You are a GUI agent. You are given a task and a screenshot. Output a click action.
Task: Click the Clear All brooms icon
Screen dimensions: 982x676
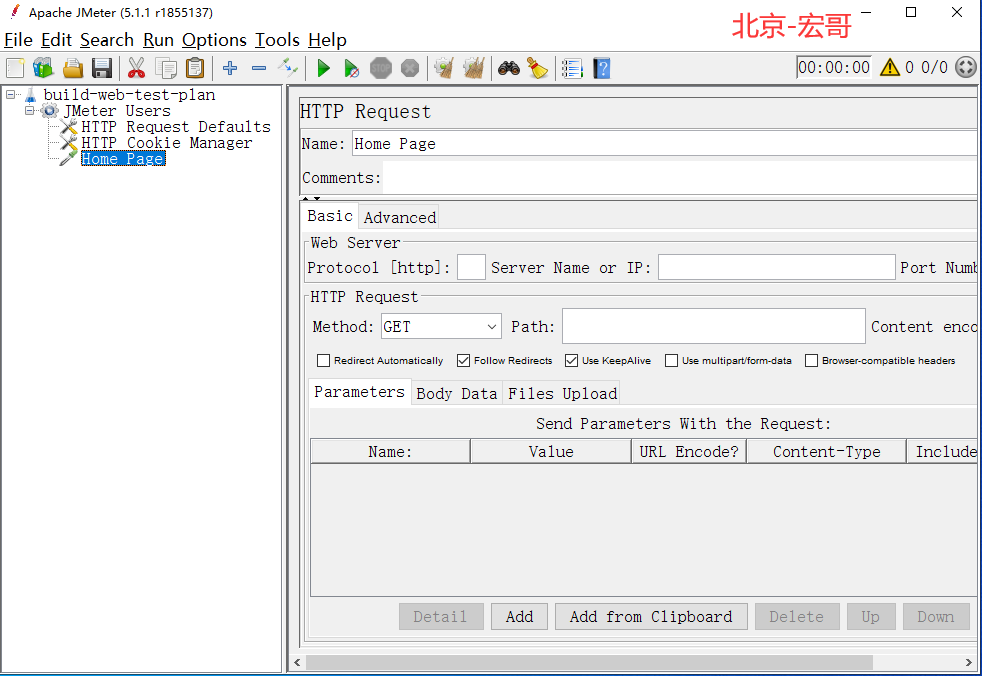click(474, 68)
